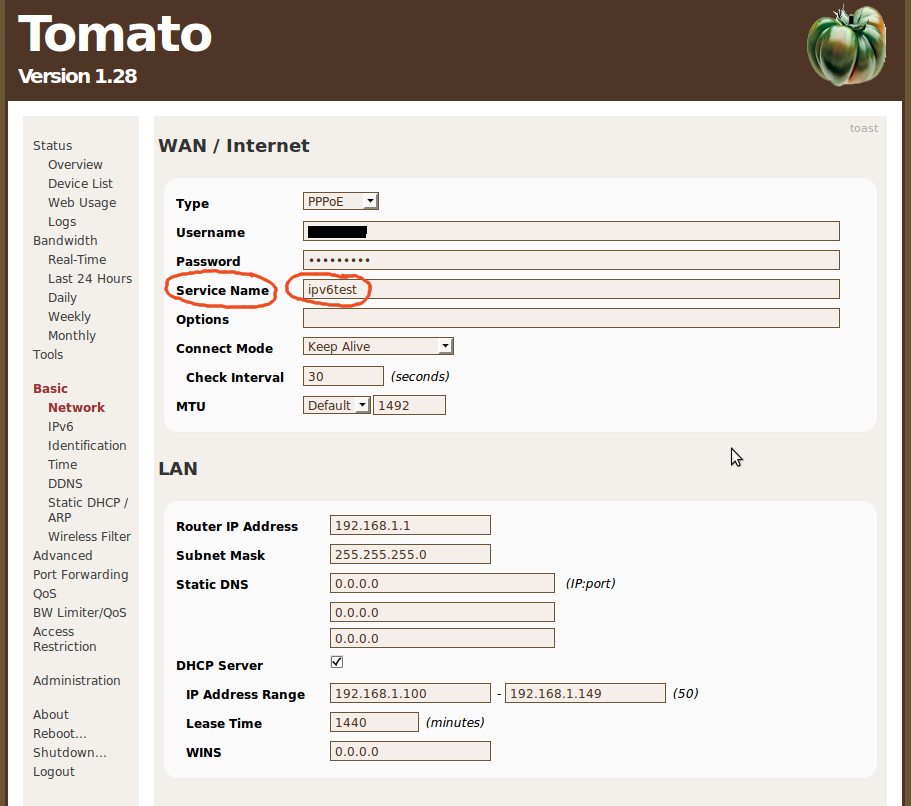The height and width of the screenshot is (806, 911).
Task: Click the second Static DNS field
Action: pos(442,612)
